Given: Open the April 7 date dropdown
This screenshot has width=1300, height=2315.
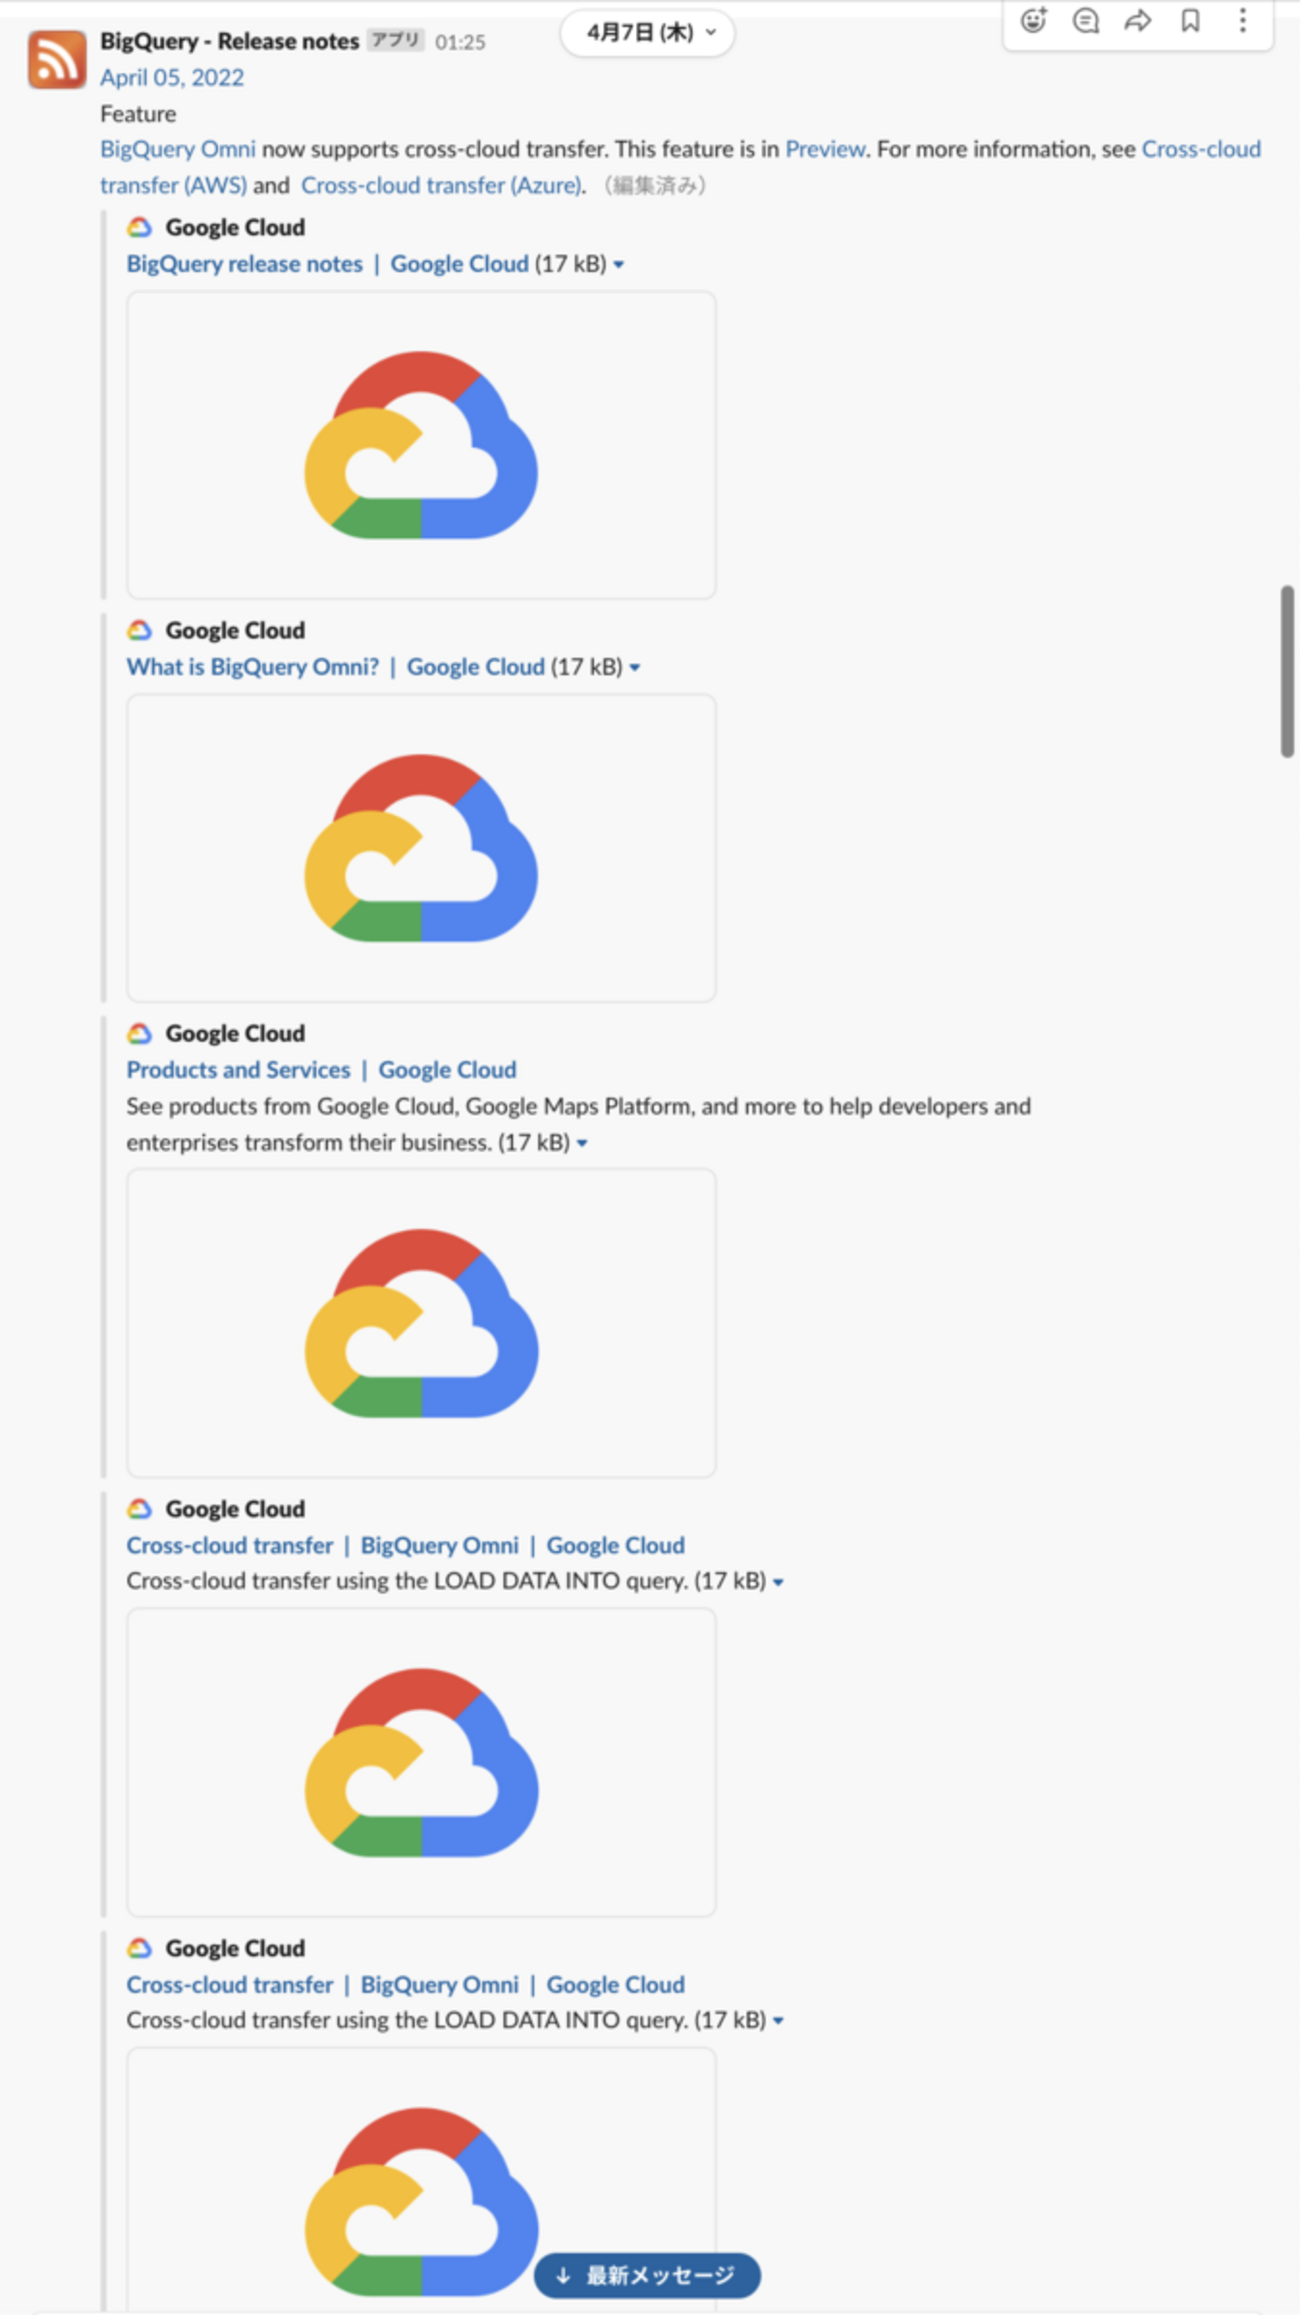Looking at the screenshot, I should pos(647,33).
